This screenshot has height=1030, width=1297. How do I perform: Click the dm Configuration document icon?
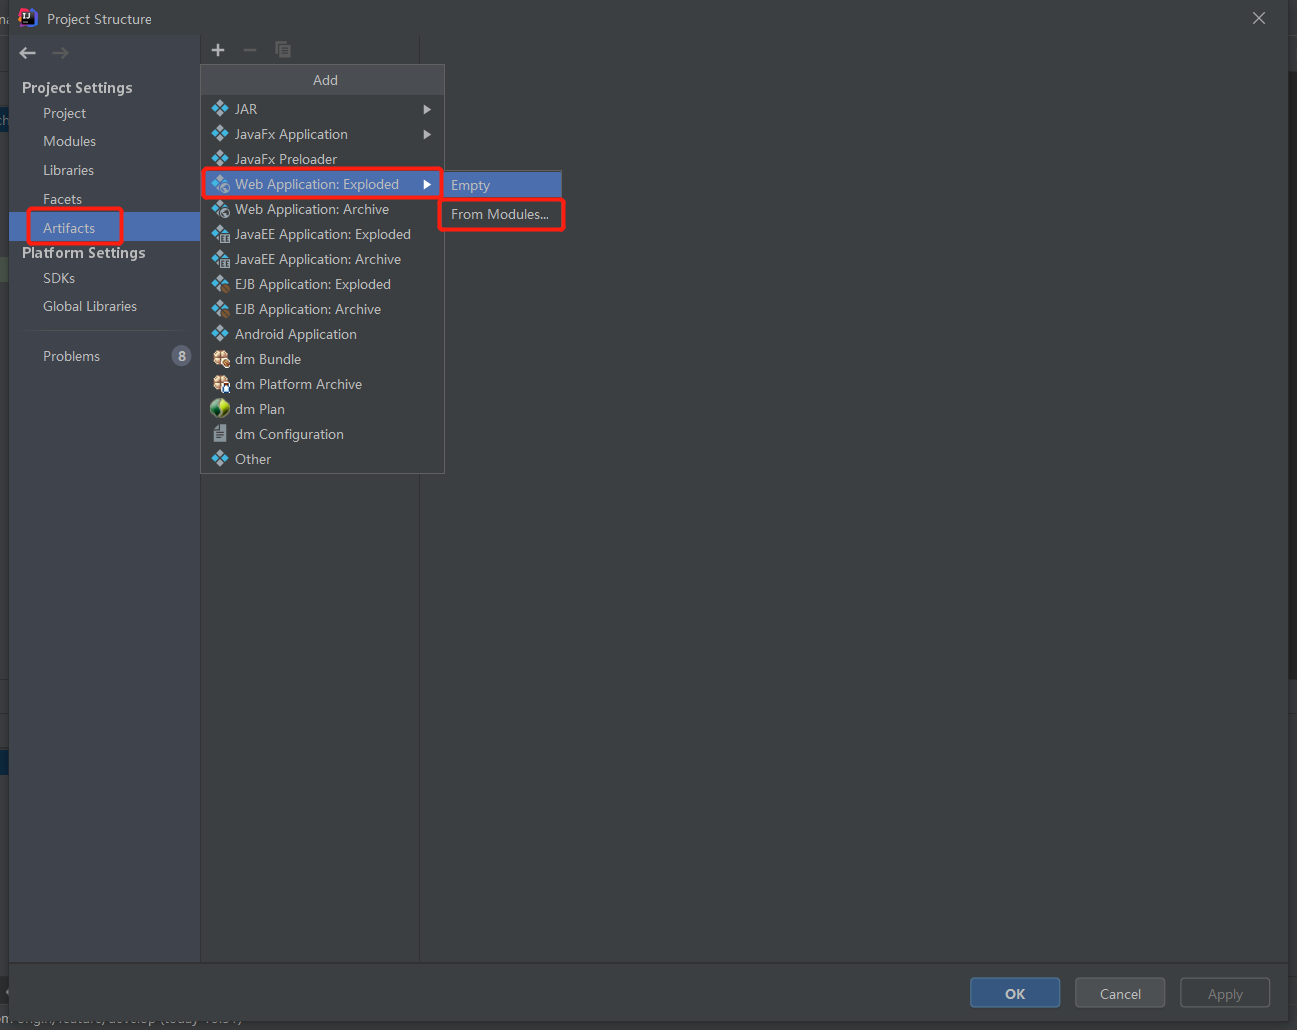pos(220,434)
